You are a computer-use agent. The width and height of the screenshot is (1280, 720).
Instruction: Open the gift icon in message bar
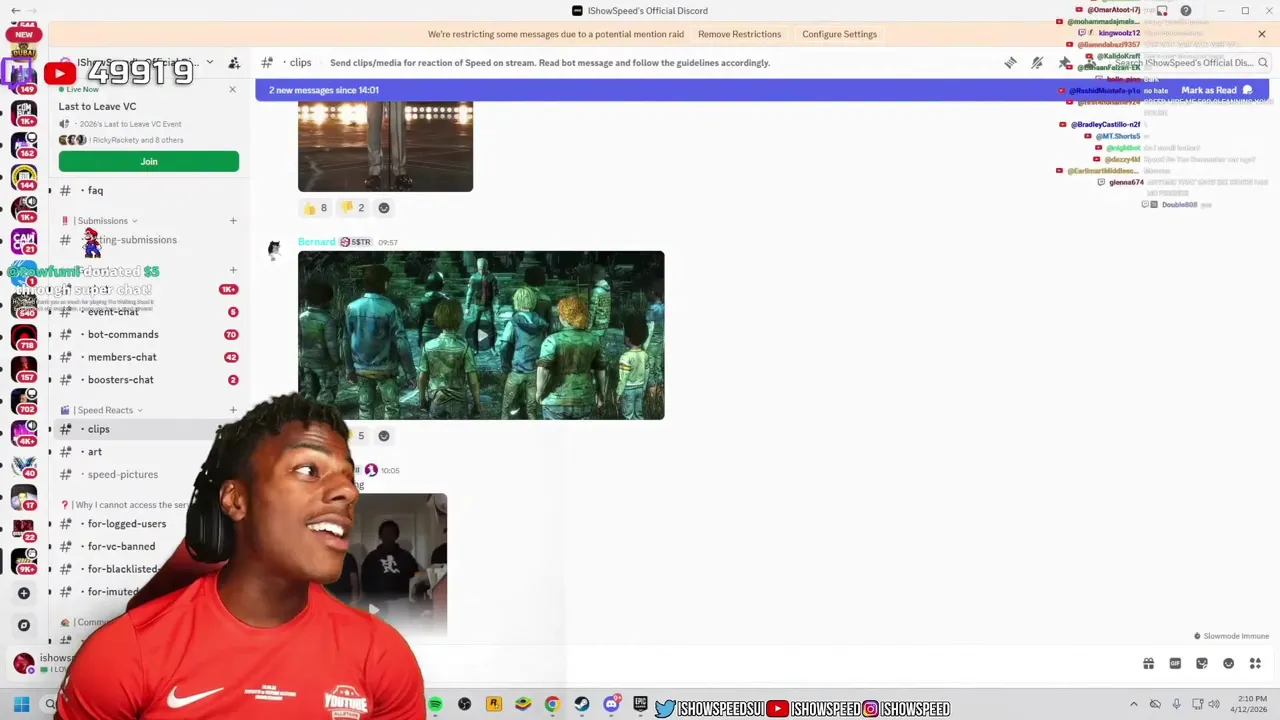click(x=1149, y=663)
